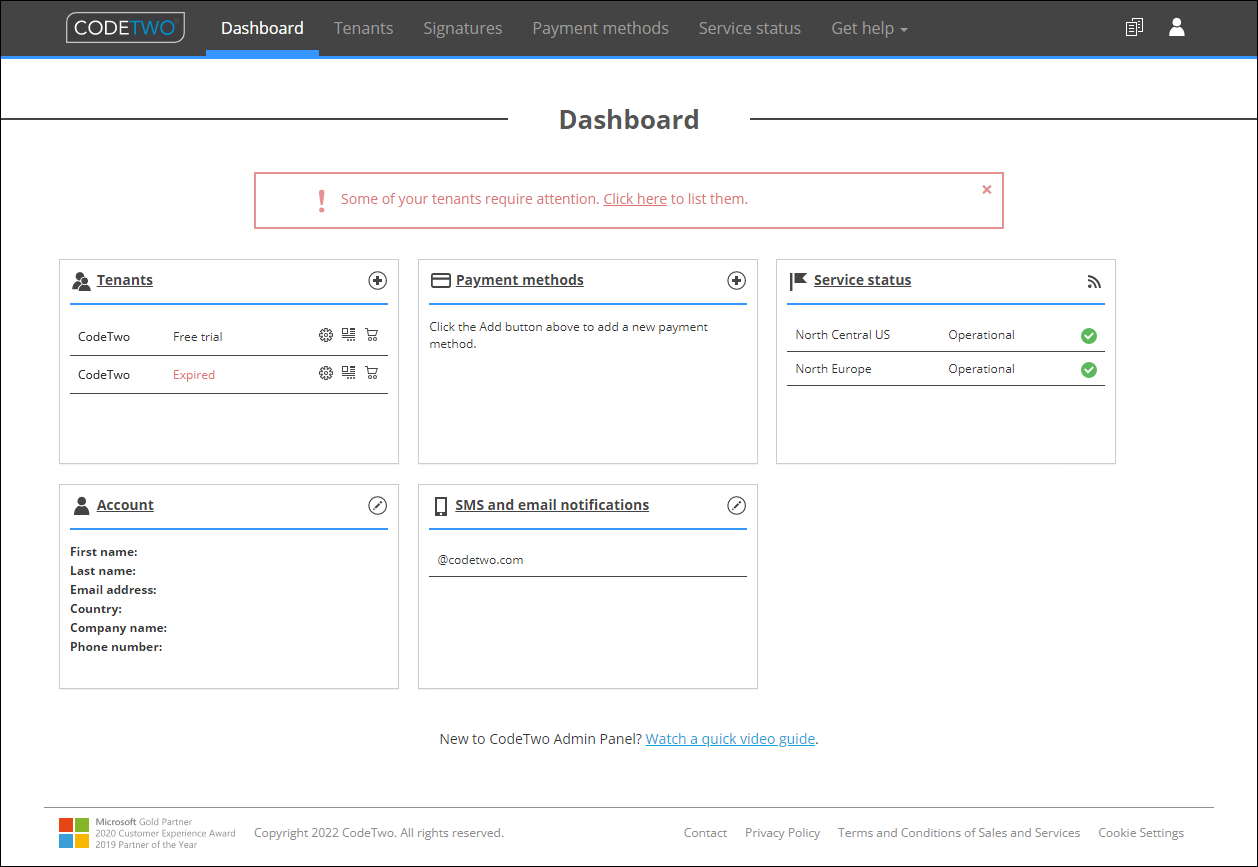
Task: Open the user profile icon in the top bar
Action: (1177, 28)
